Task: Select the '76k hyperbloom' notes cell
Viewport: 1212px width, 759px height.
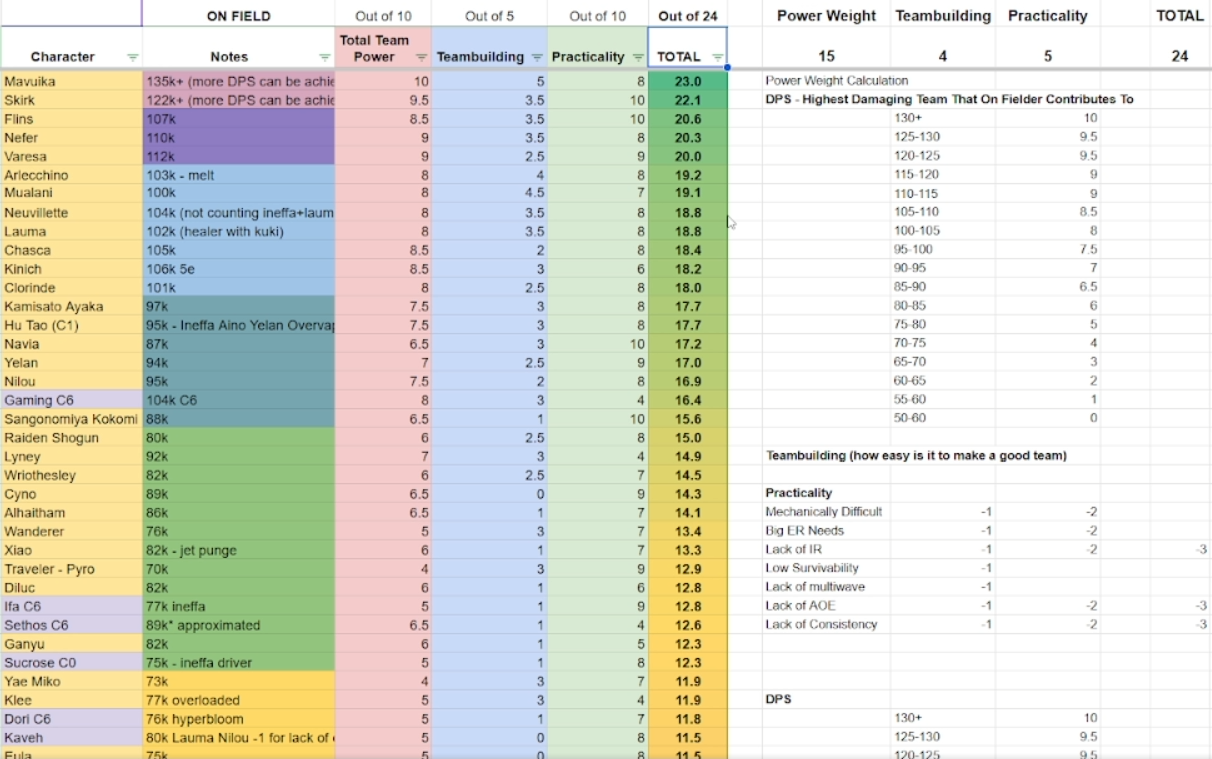Action: coord(238,719)
